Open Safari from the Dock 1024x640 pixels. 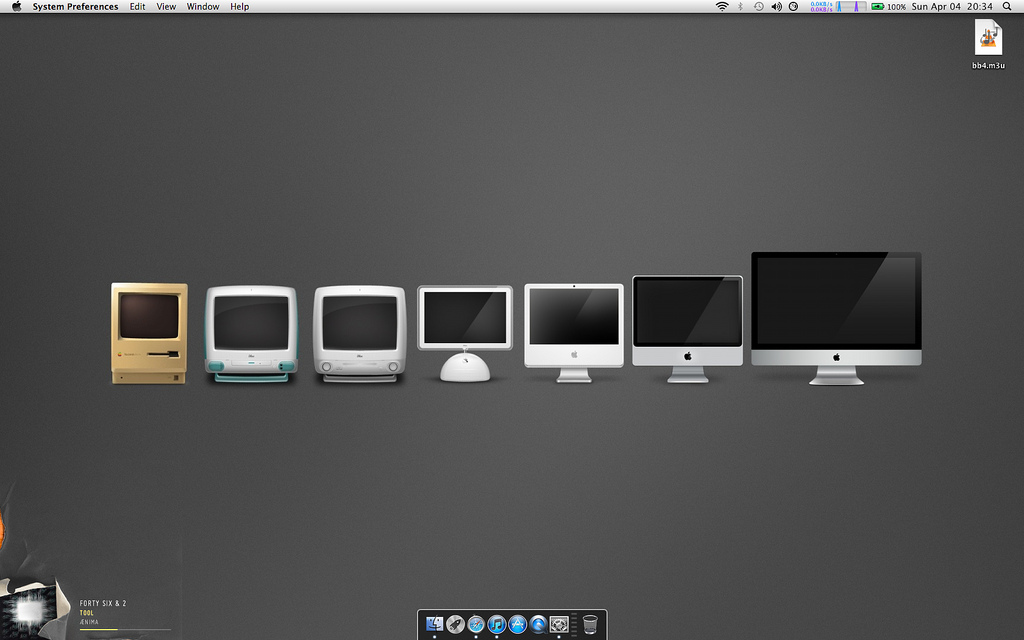click(x=476, y=624)
